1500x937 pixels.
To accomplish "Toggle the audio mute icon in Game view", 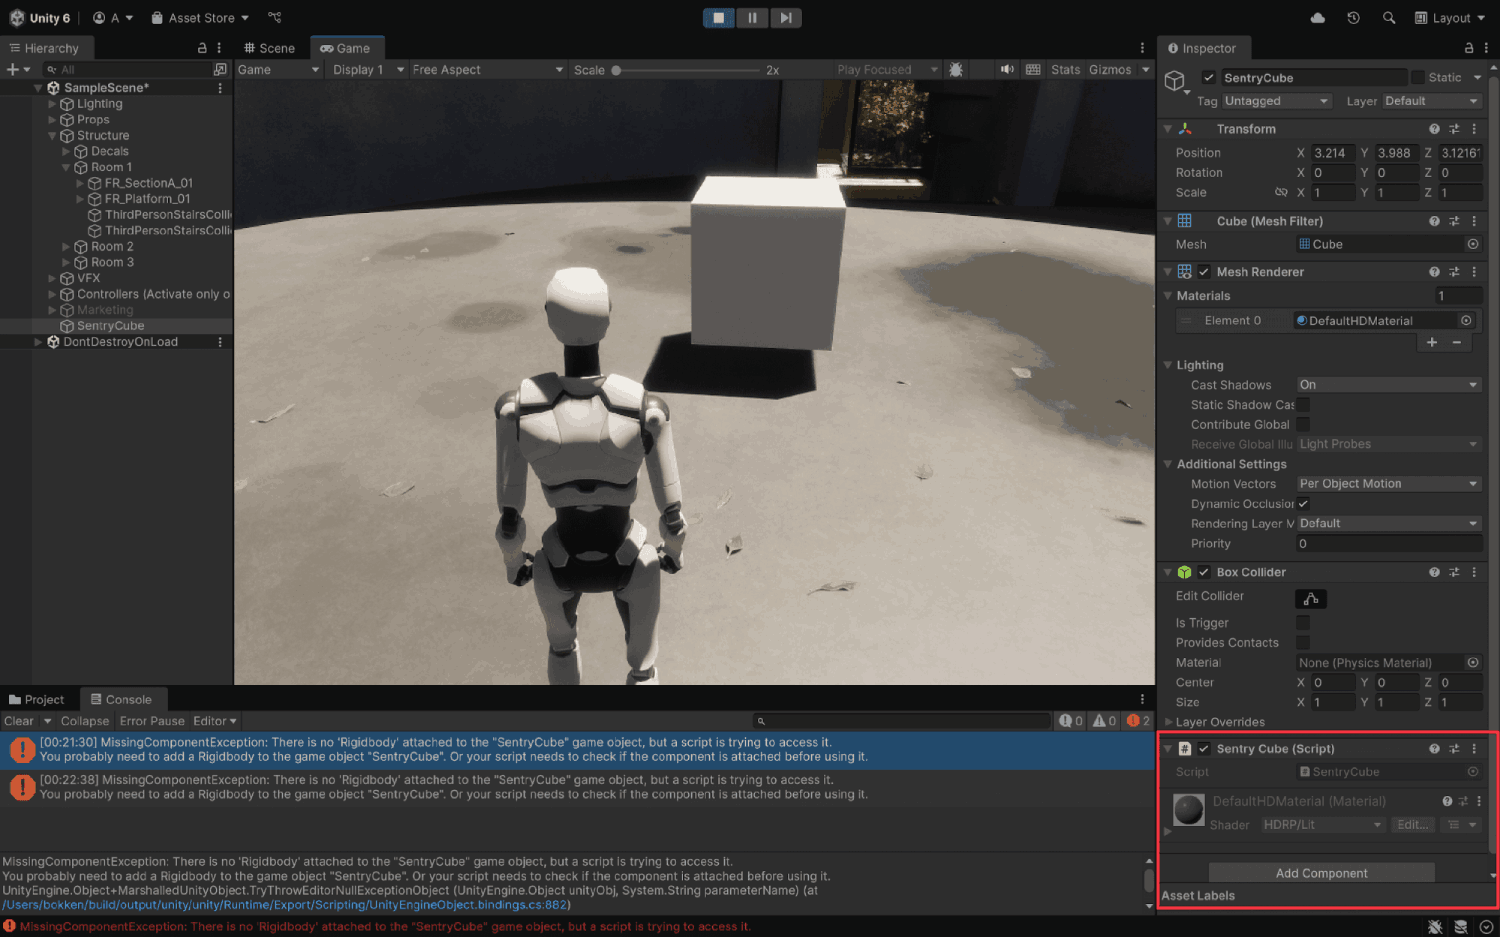I will pos(1006,69).
